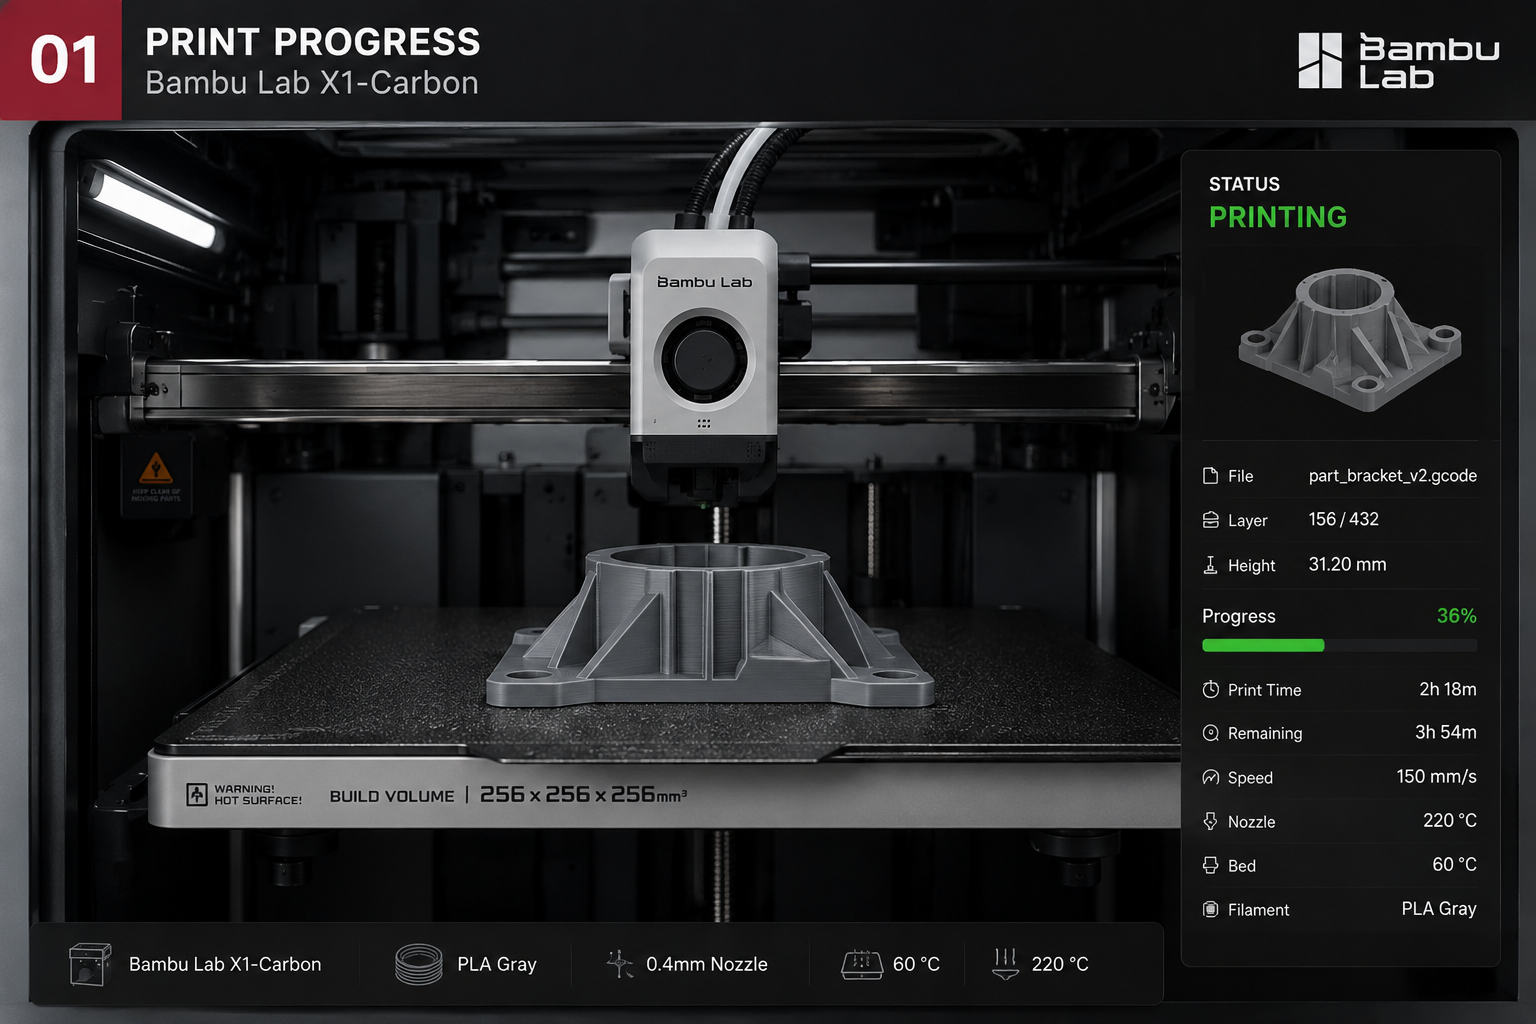Viewport: 1536px width, 1024px height.
Task: Click the Print Time clock icon
Action: (1210, 689)
